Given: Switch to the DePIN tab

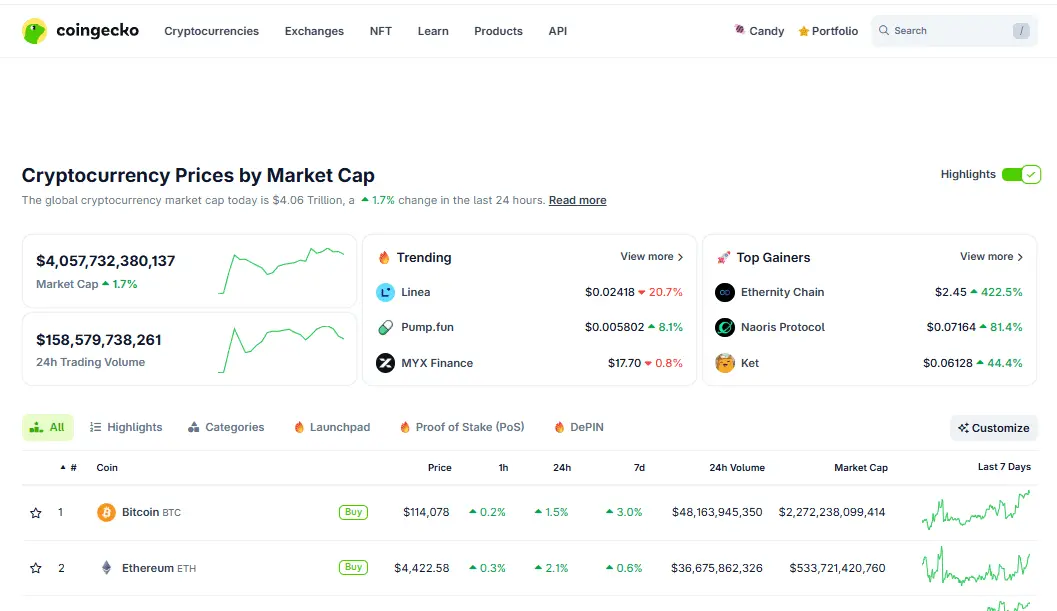Looking at the screenshot, I should tap(579, 427).
